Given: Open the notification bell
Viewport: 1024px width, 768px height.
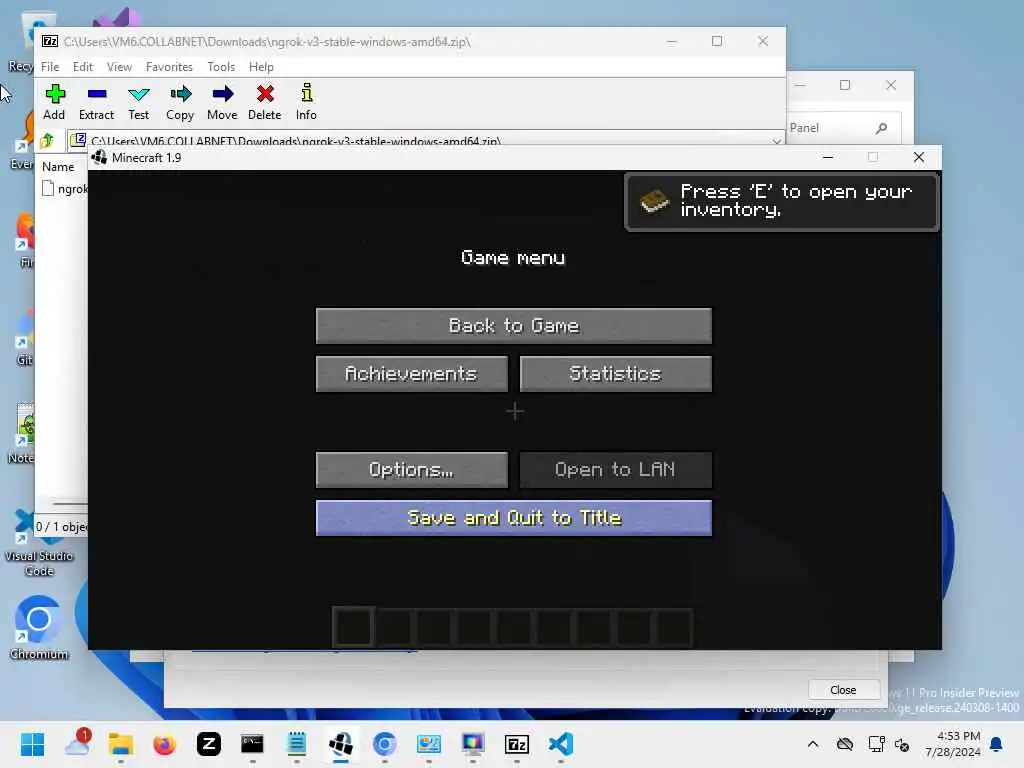Looking at the screenshot, I should 997,744.
